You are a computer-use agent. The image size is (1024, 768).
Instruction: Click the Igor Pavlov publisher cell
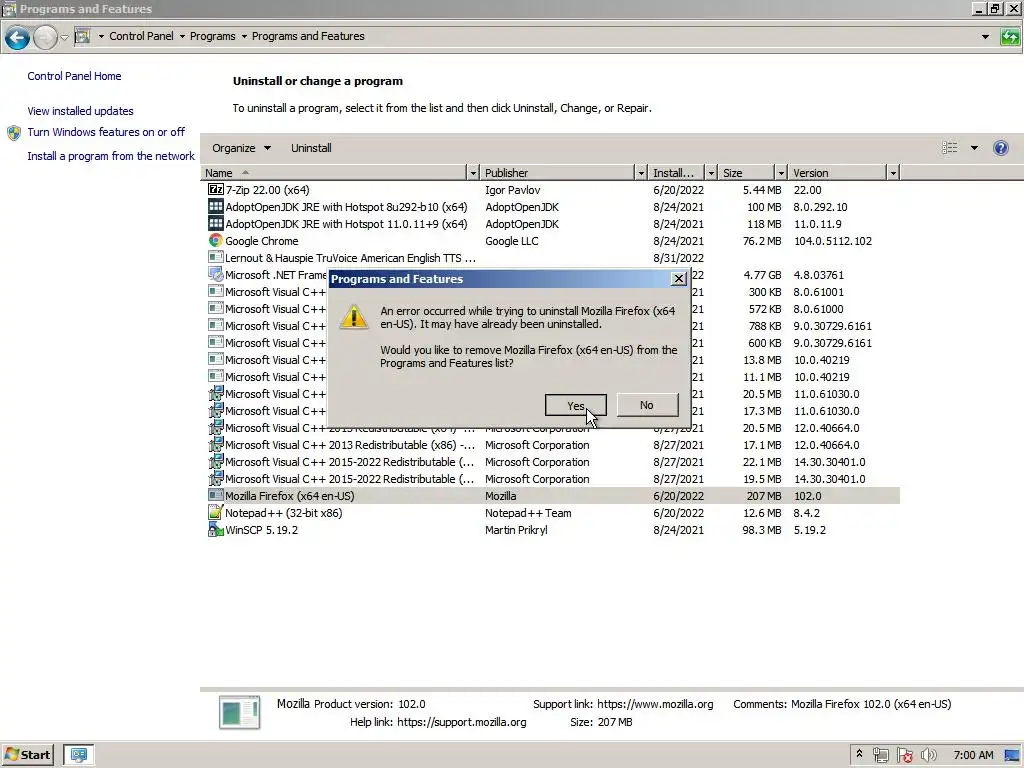[x=513, y=190]
